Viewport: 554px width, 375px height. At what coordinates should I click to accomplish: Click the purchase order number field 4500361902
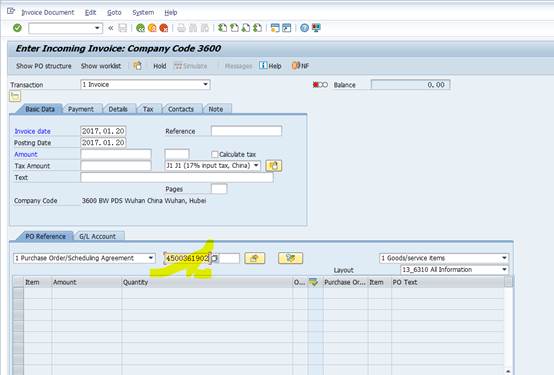187,258
